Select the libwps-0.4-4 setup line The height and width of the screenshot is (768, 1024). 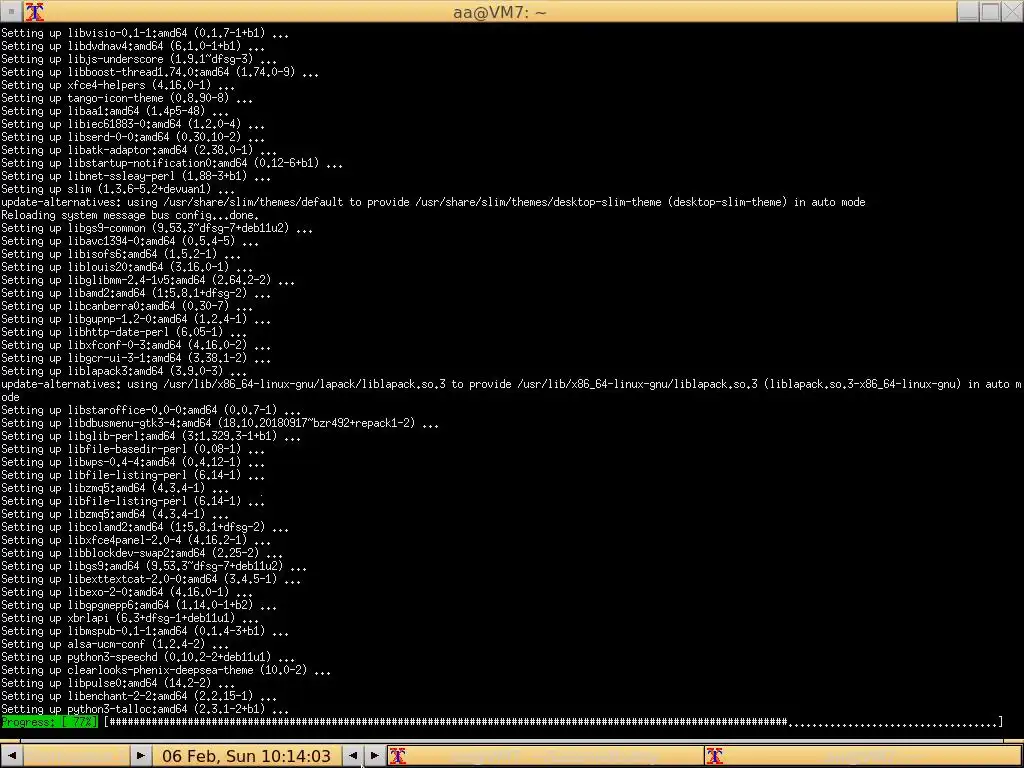tap(133, 462)
